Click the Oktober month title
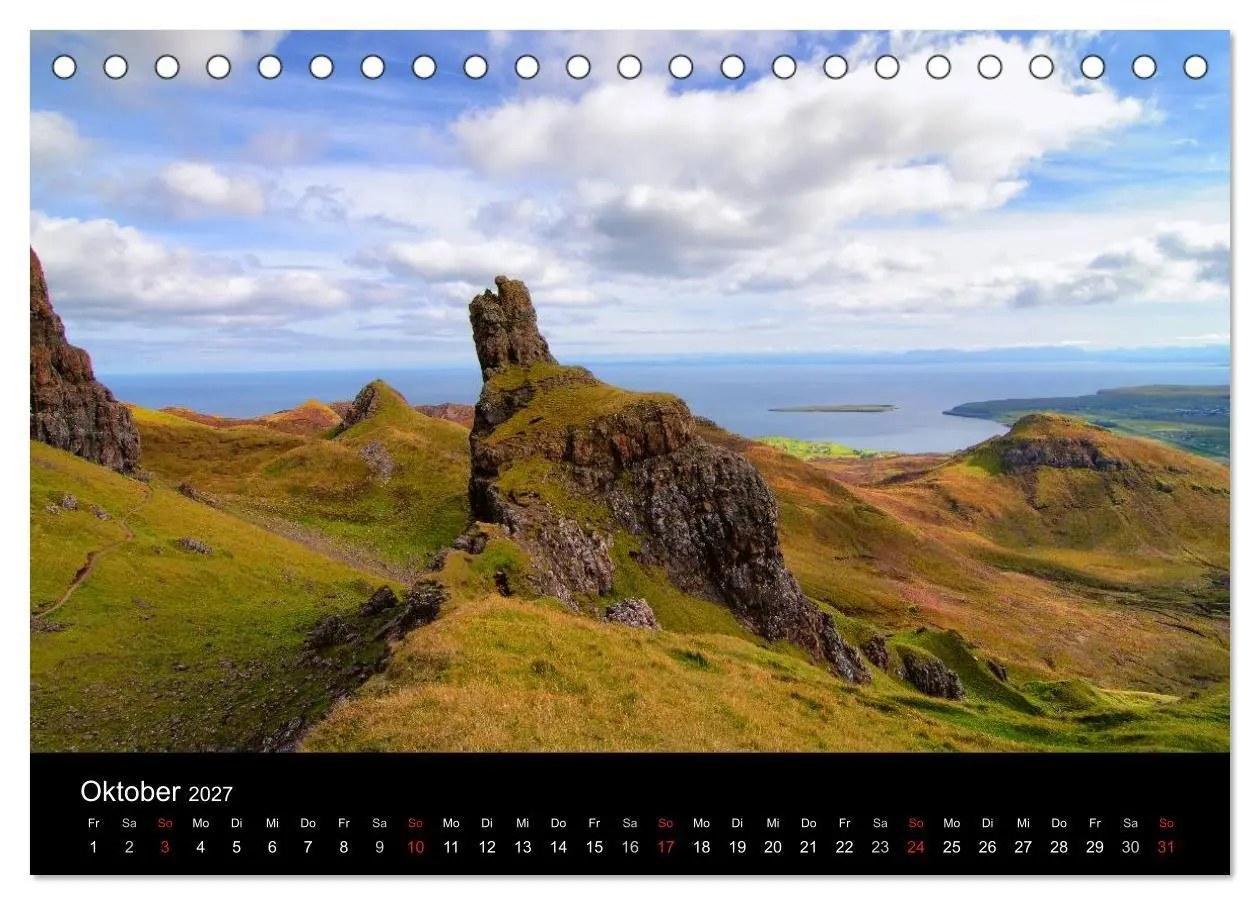Viewport: 1260px width, 905px height. click(130, 792)
